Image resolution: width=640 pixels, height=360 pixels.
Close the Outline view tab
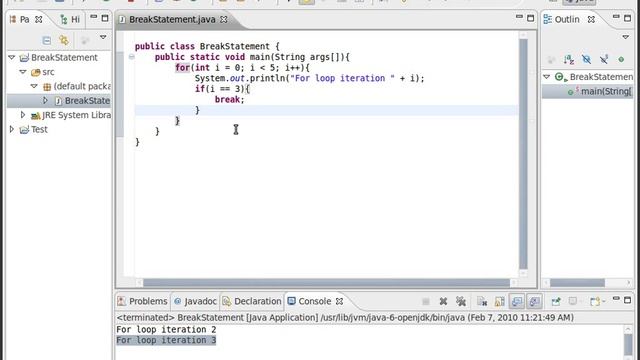[x=591, y=19]
